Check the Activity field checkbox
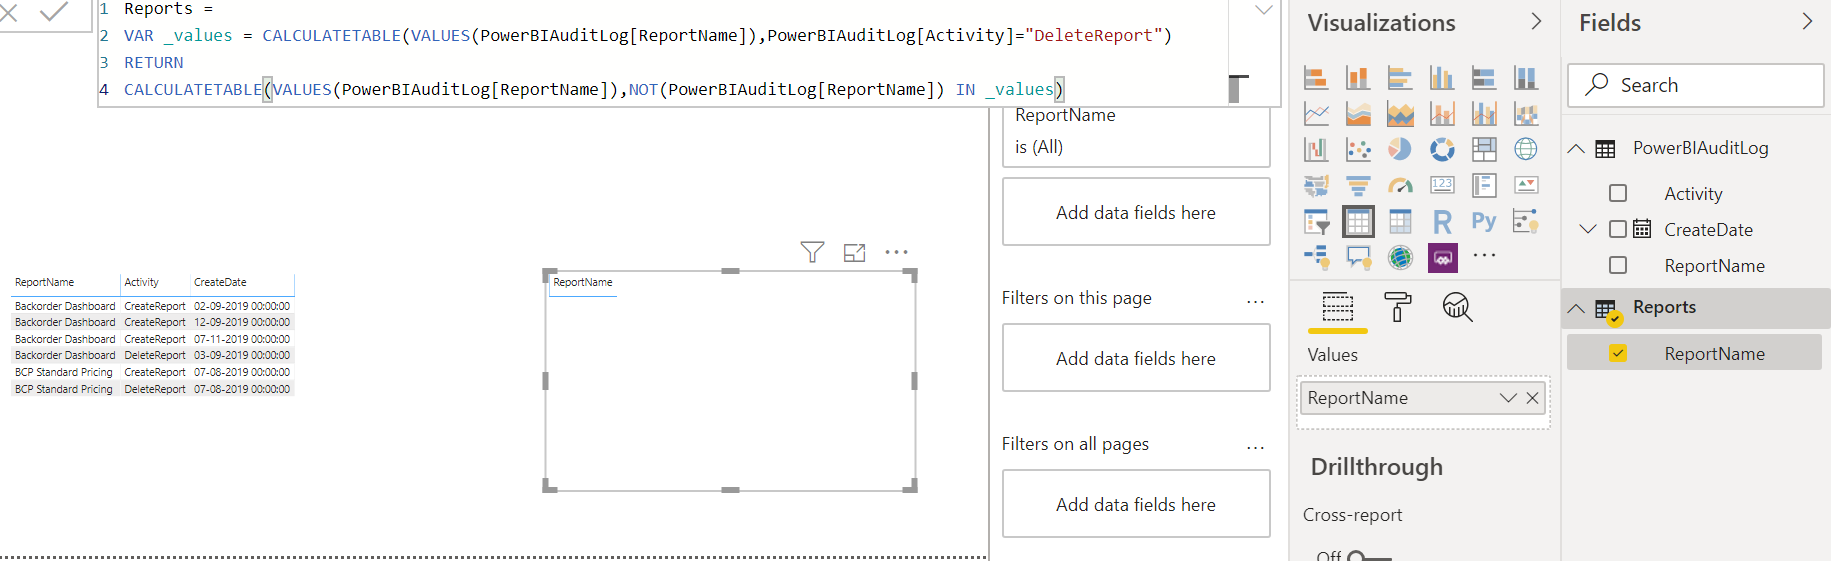Screen dimensions: 1831x561 coord(1618,193)
